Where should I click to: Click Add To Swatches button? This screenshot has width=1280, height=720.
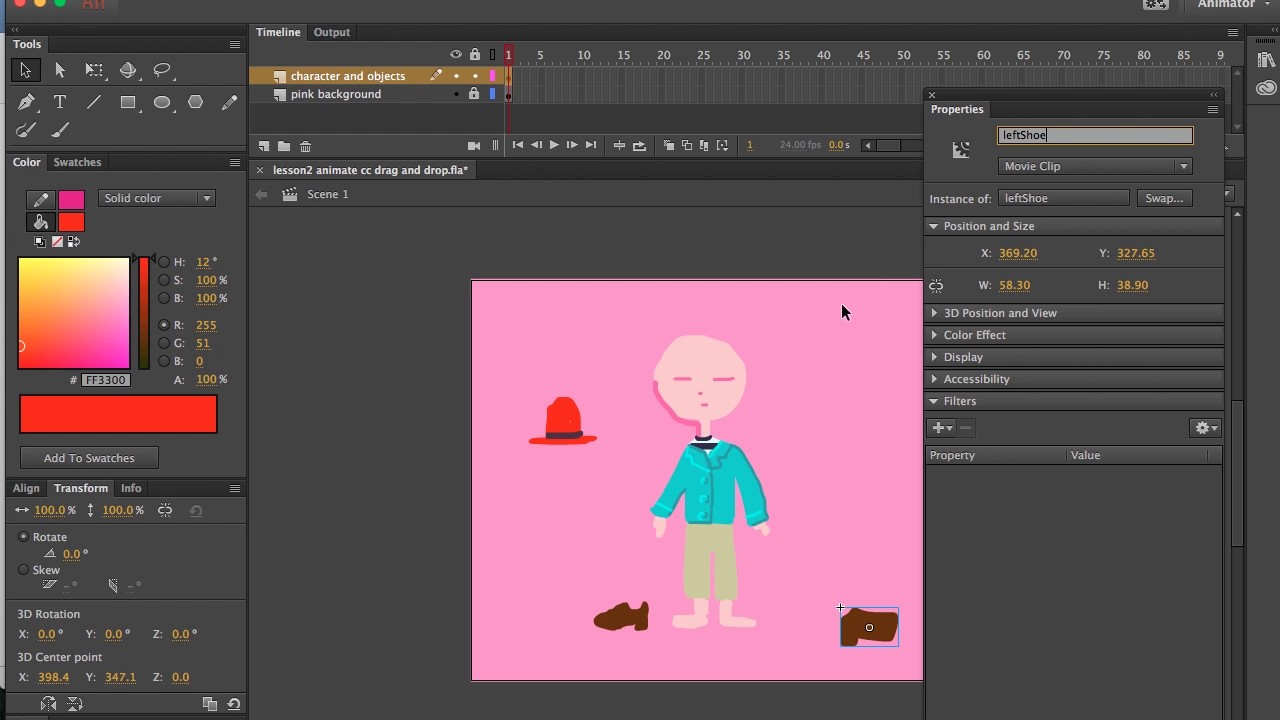[89, 458]
